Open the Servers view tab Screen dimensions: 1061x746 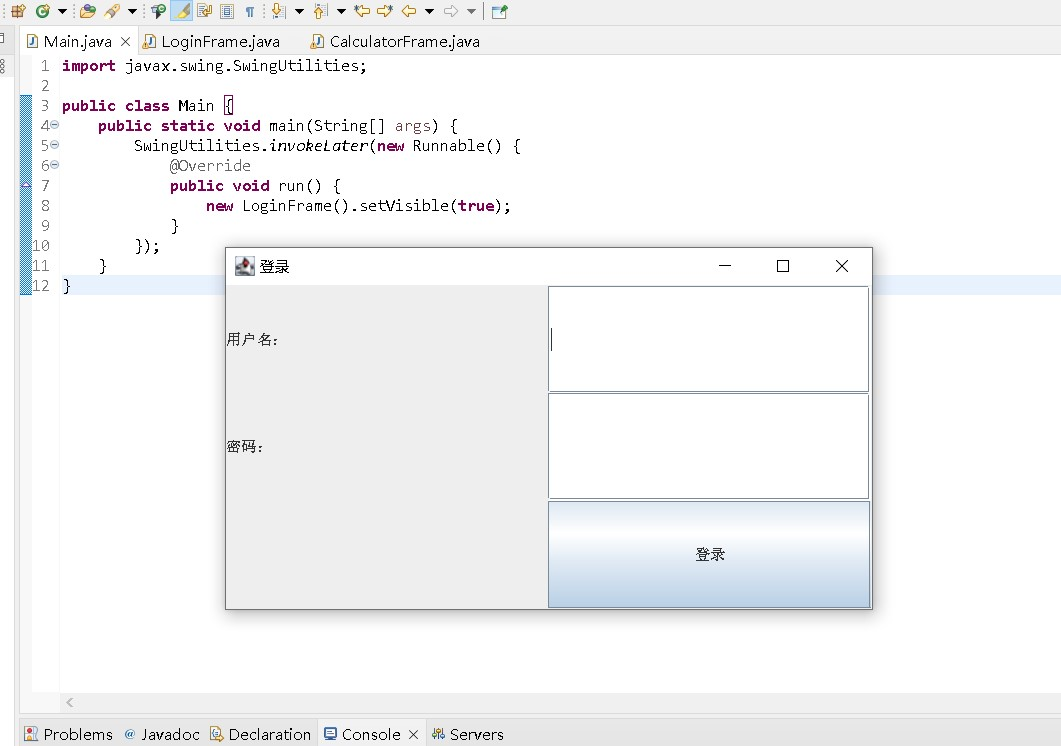click(468, 734)
